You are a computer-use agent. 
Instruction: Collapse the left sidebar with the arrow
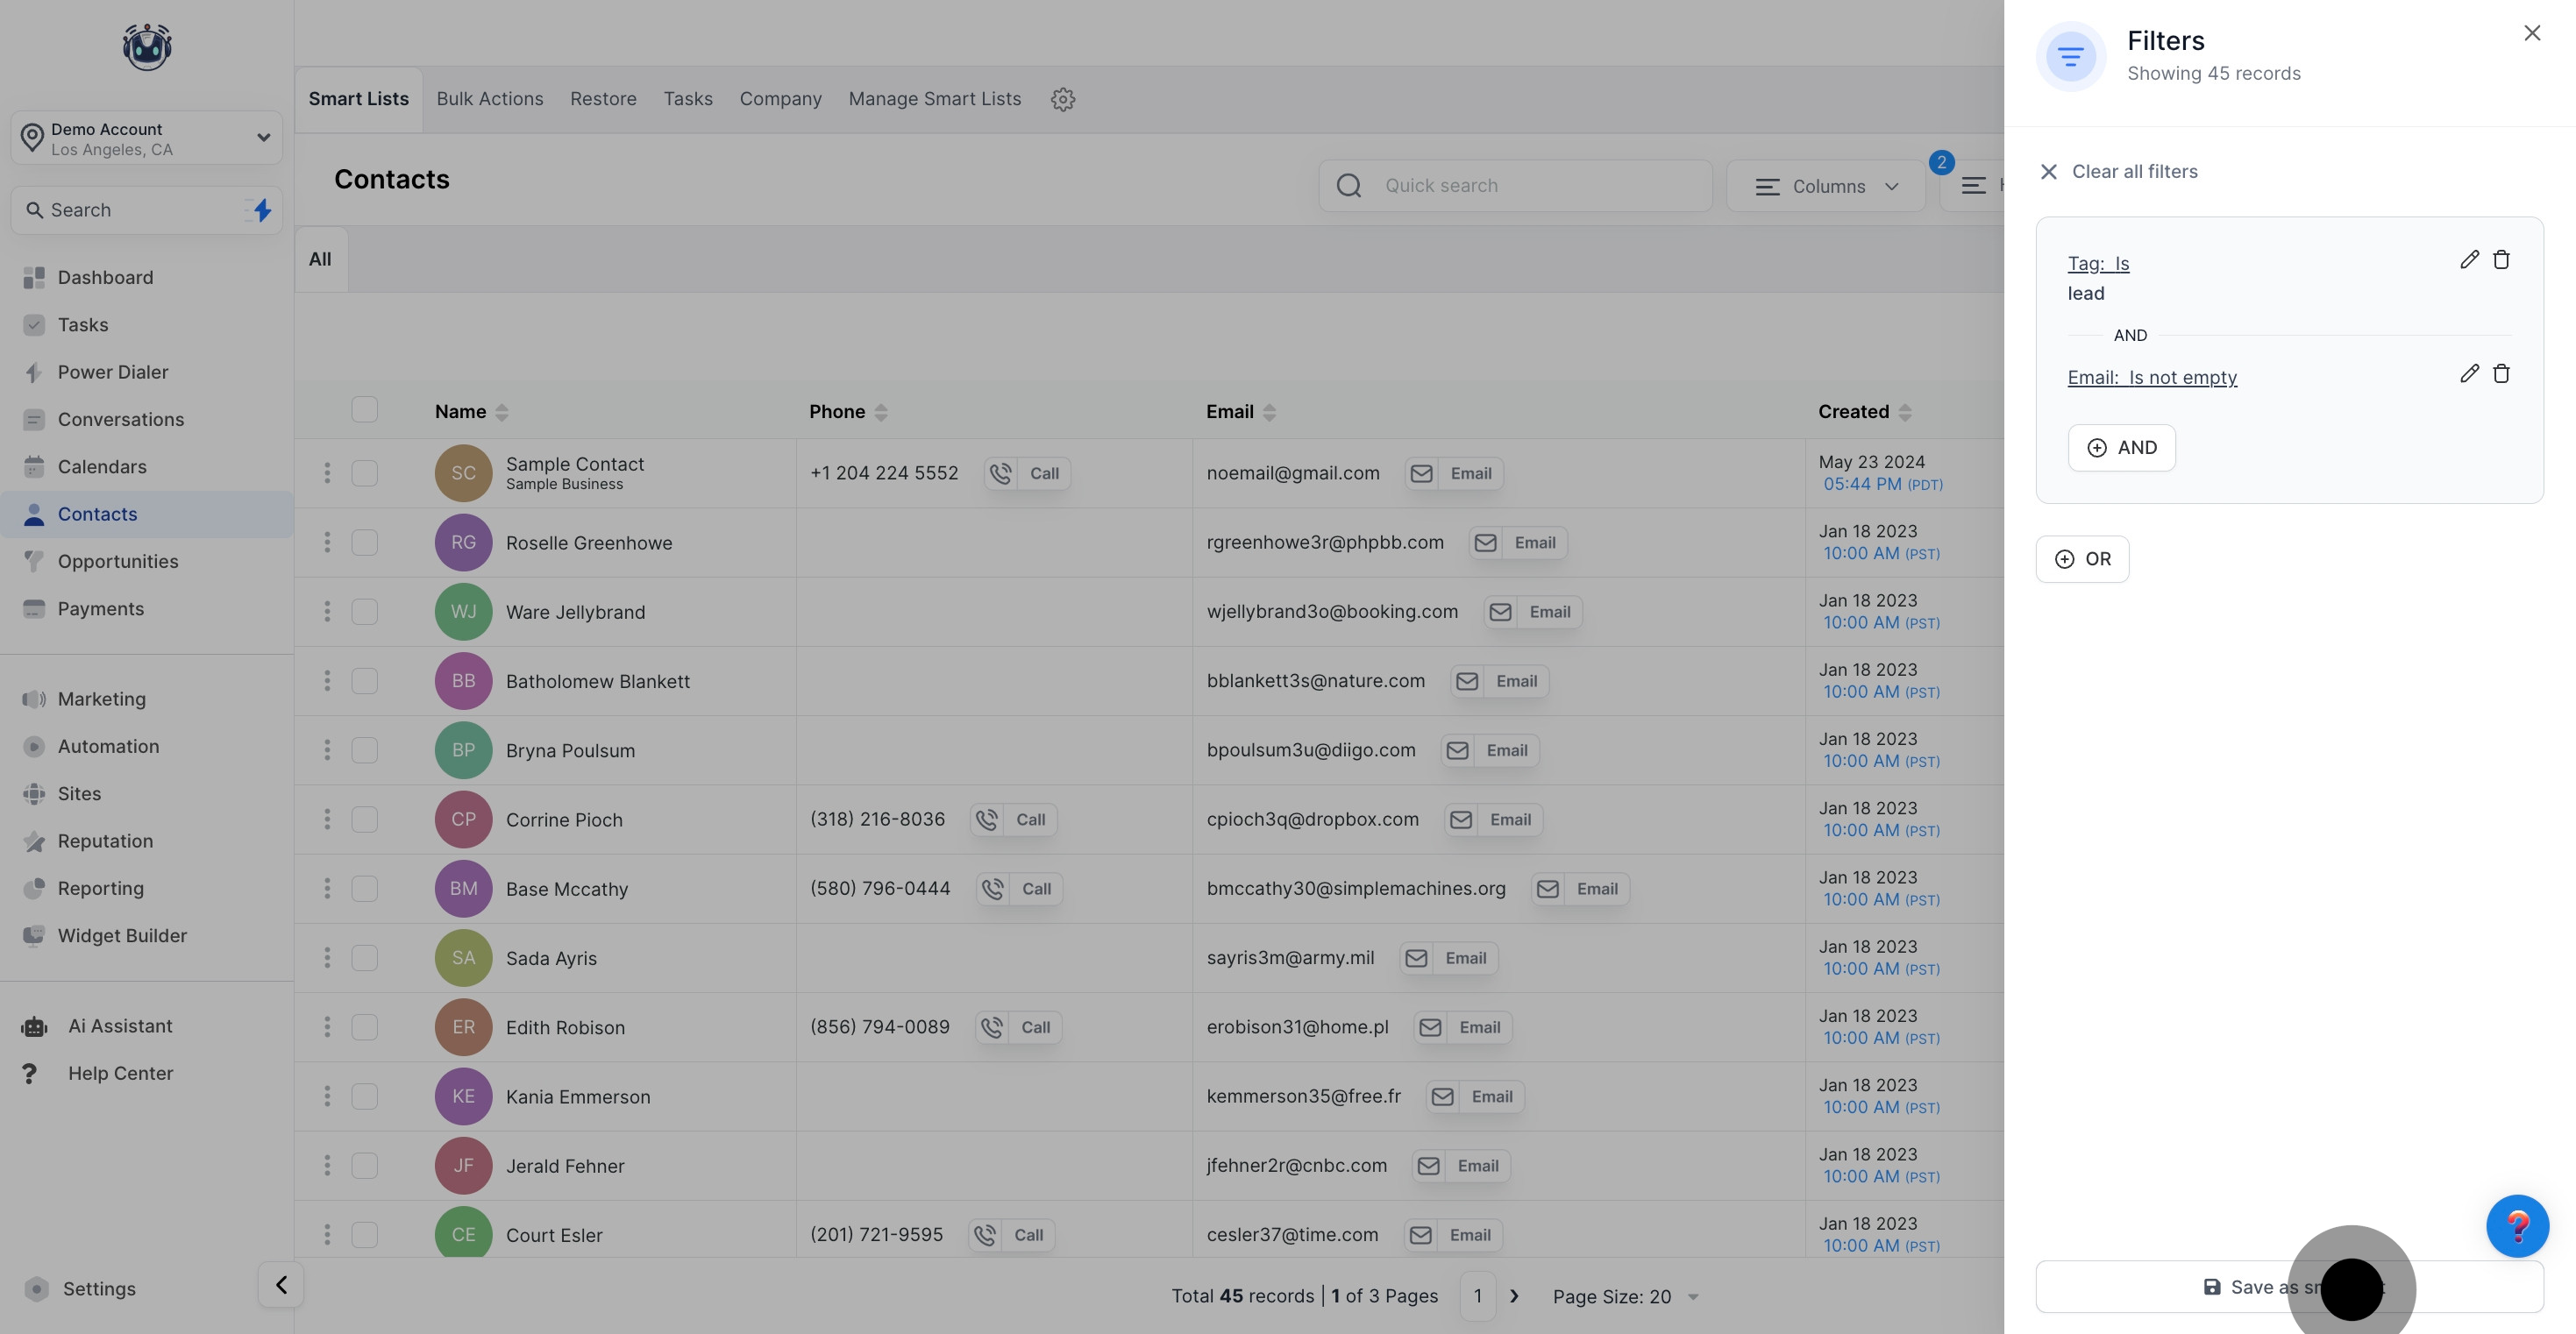click(281, 1285)
